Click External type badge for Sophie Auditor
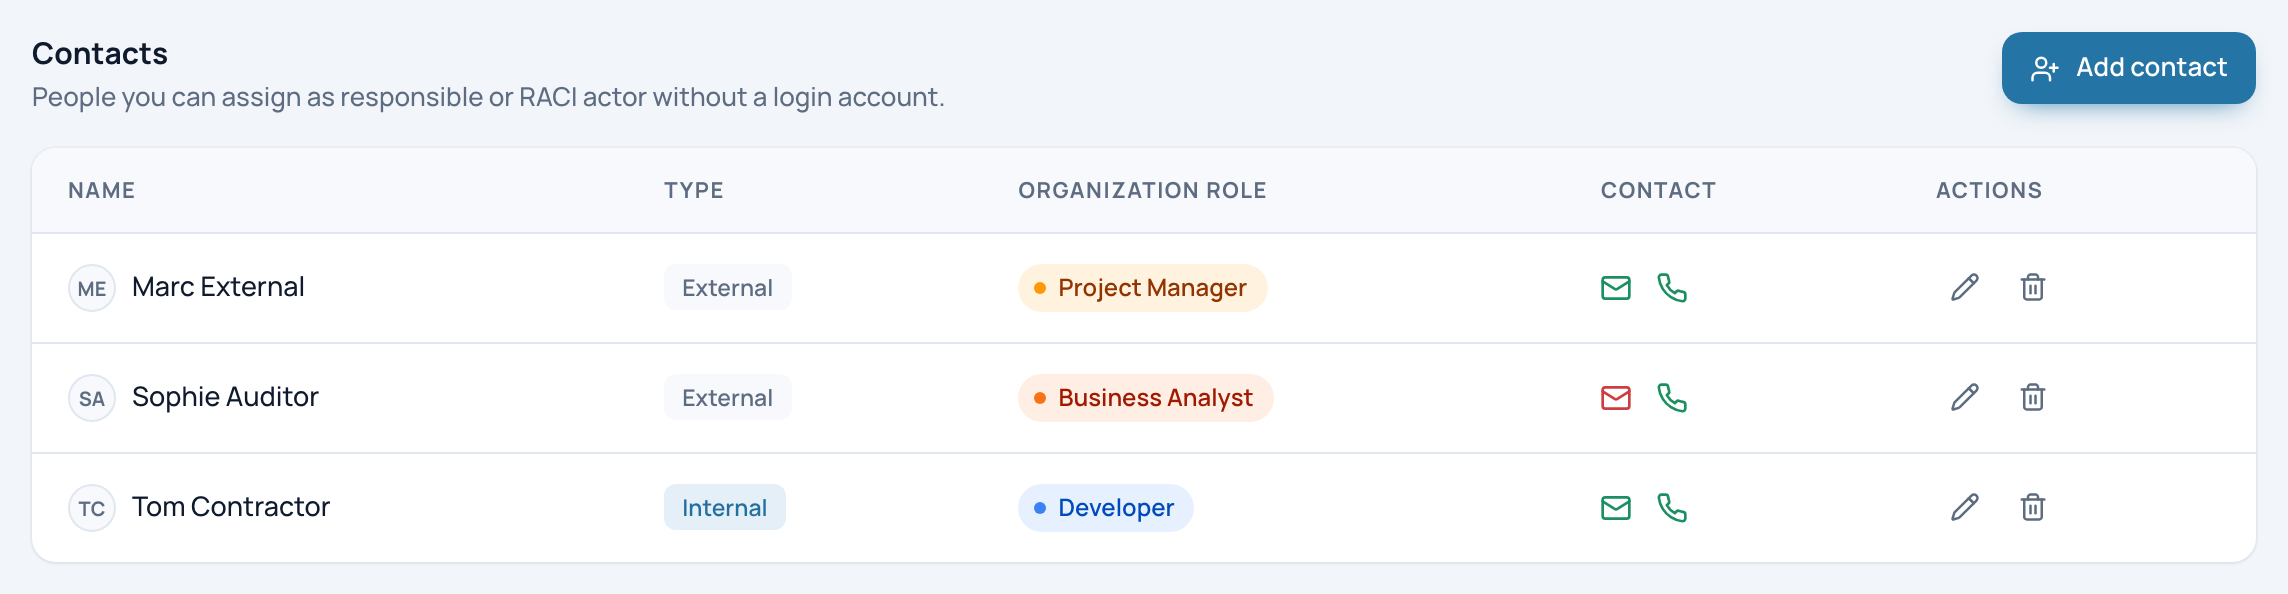 [728, 398]
